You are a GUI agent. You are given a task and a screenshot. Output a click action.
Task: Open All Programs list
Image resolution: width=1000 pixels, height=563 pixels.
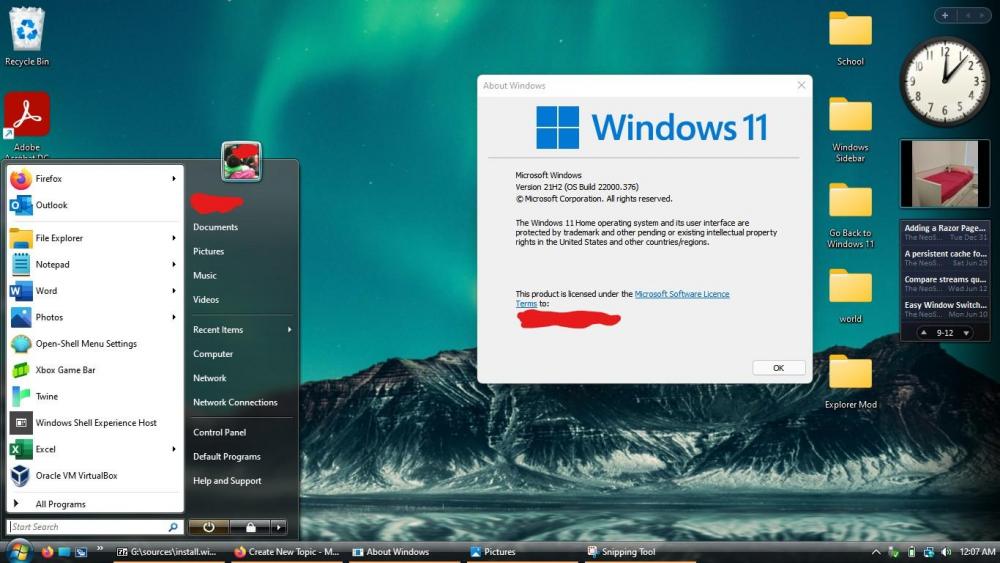pos(60,504)
